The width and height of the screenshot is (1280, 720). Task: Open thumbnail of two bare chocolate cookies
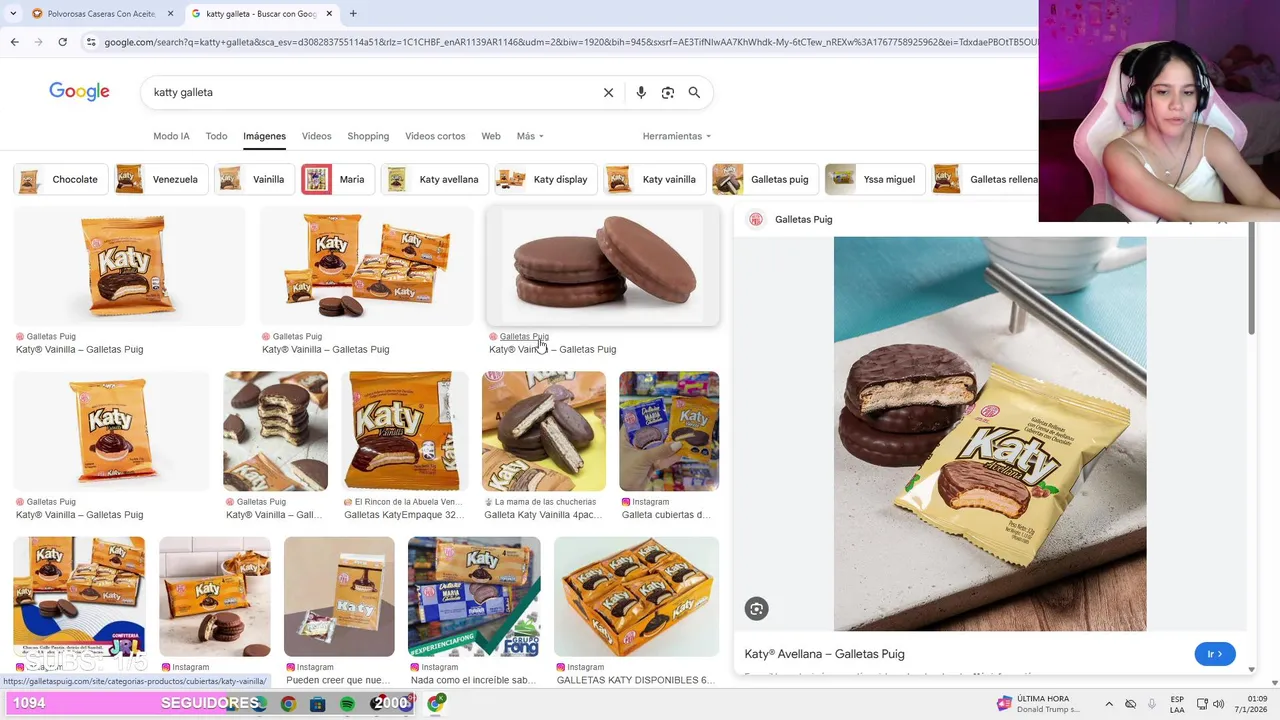point(602,266)
